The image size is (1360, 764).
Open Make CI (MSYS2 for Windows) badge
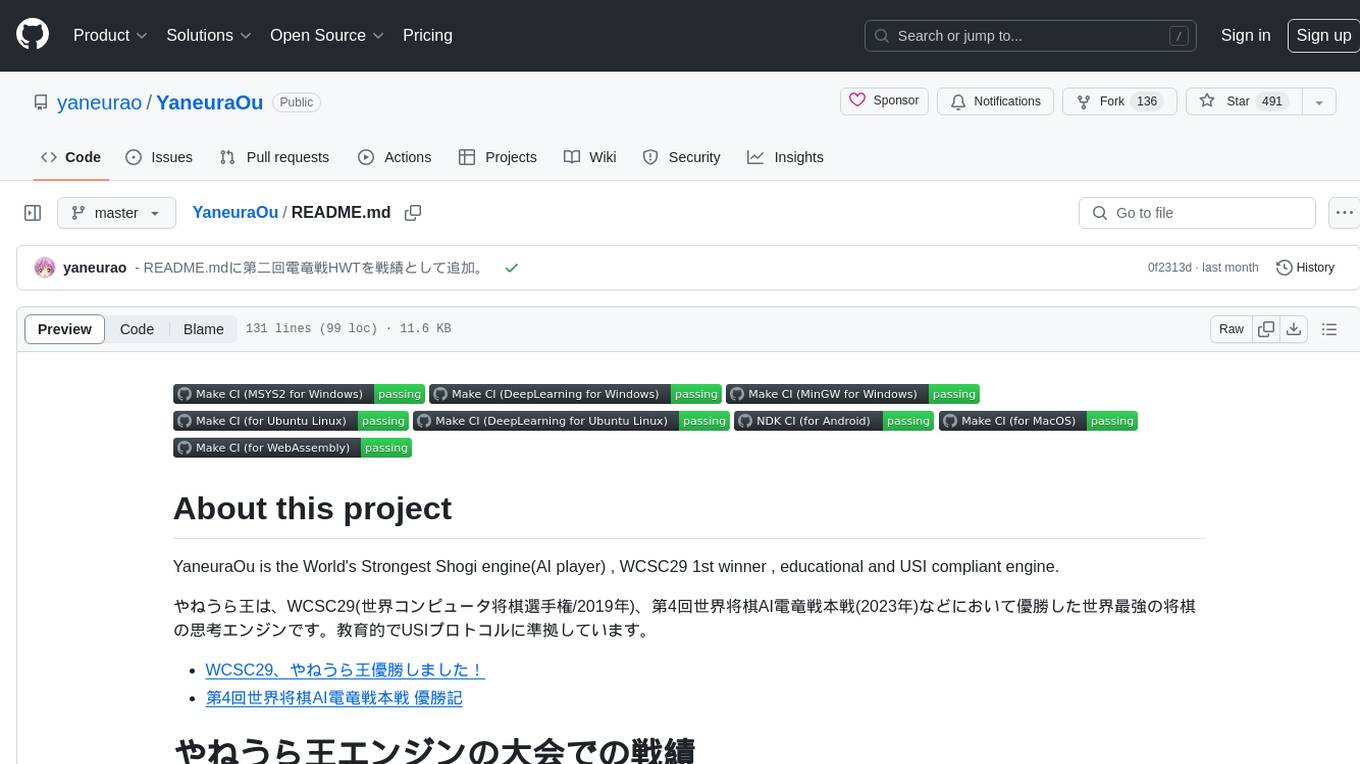coord(298,394)
